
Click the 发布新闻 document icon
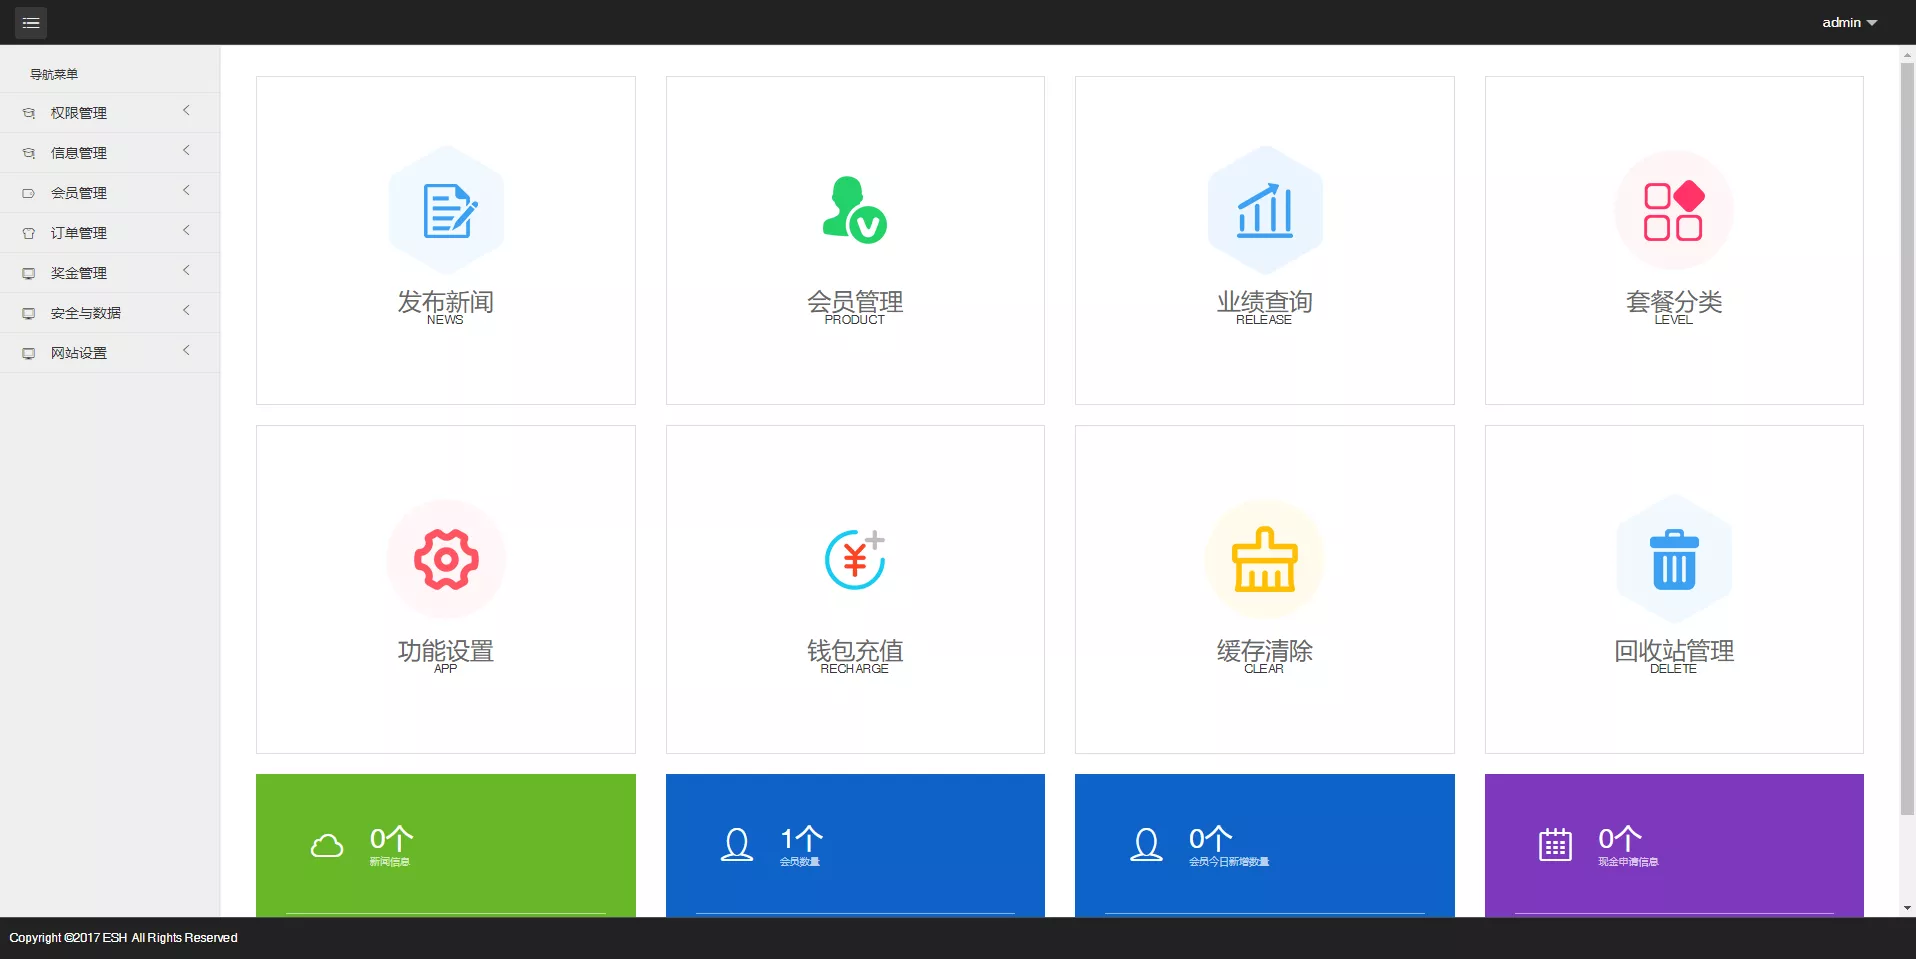pyautogui.click(x=446, y=211)
